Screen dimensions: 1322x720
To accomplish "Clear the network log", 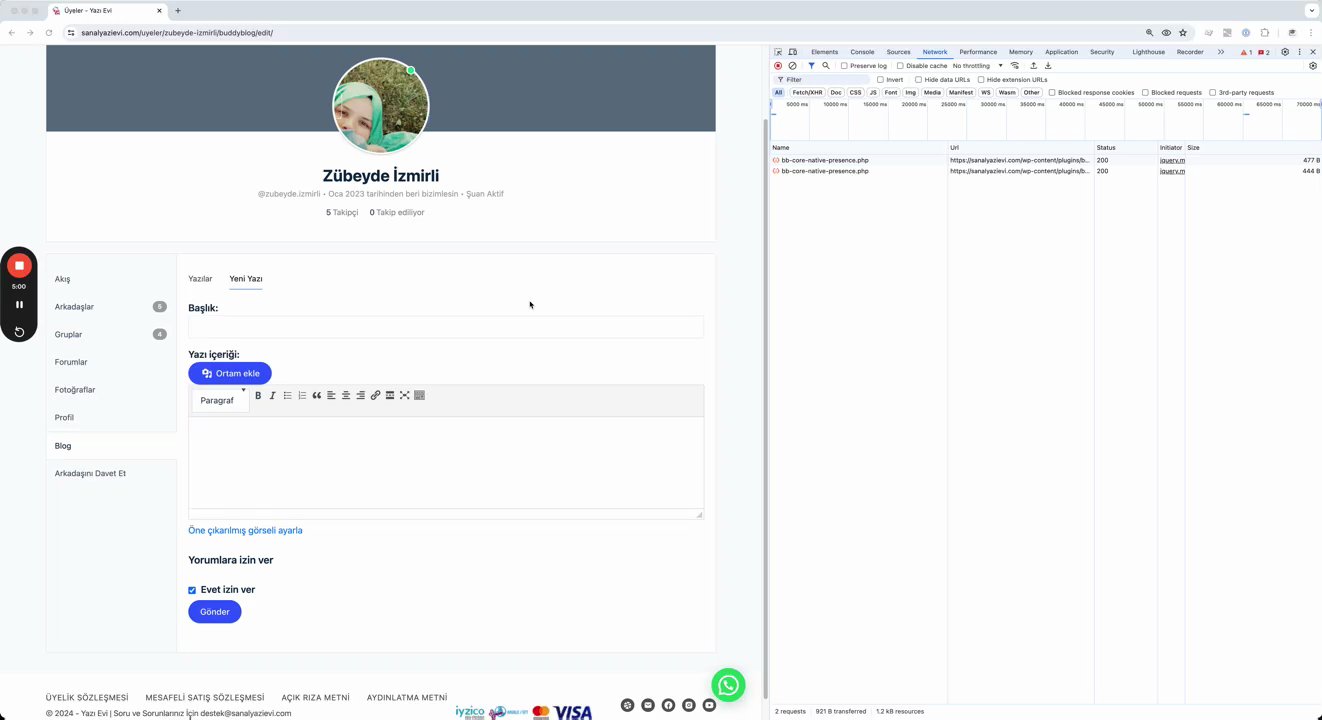I will click(x=792, y=66).
